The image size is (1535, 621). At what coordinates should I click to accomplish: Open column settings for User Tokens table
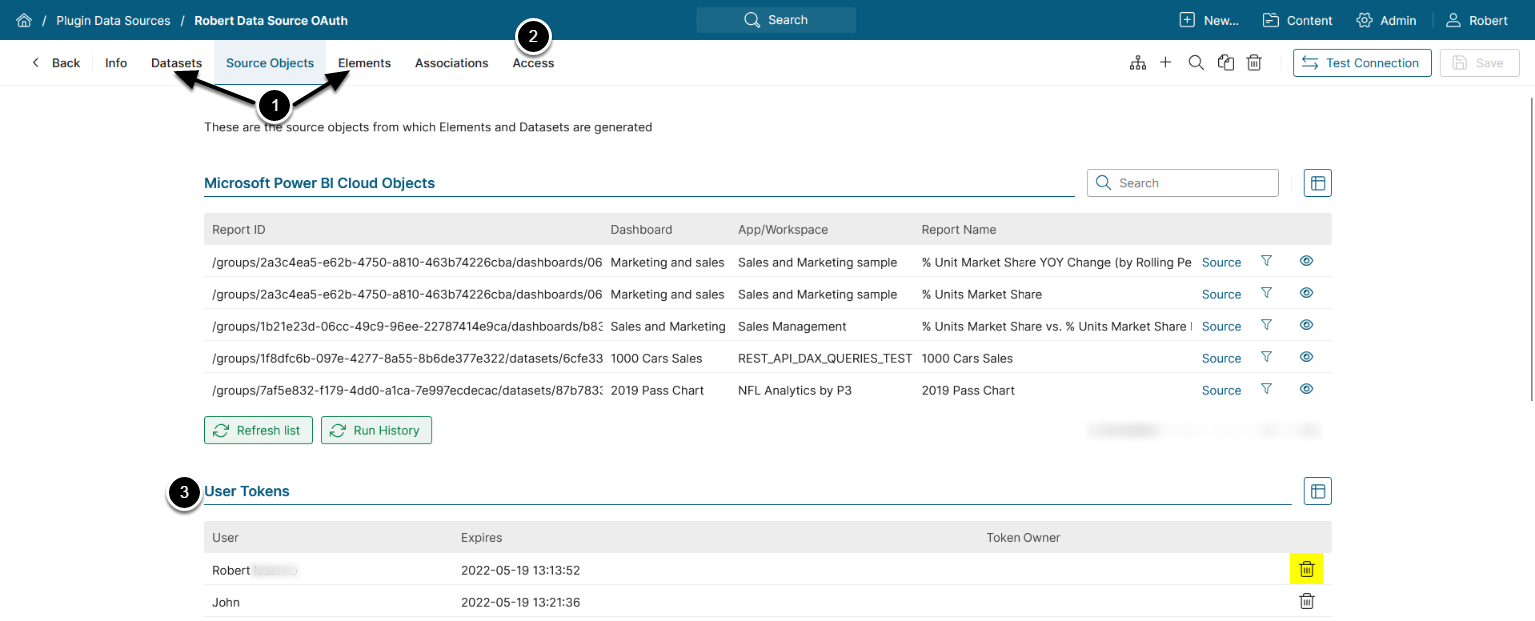1318,491
